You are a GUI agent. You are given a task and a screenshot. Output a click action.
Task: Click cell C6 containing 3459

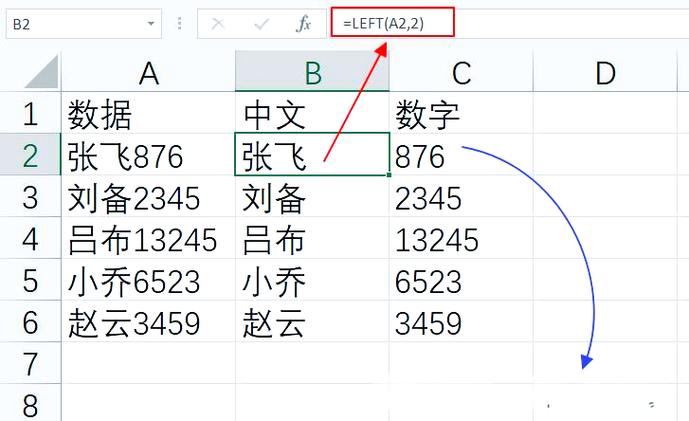(x=461, y=321)
